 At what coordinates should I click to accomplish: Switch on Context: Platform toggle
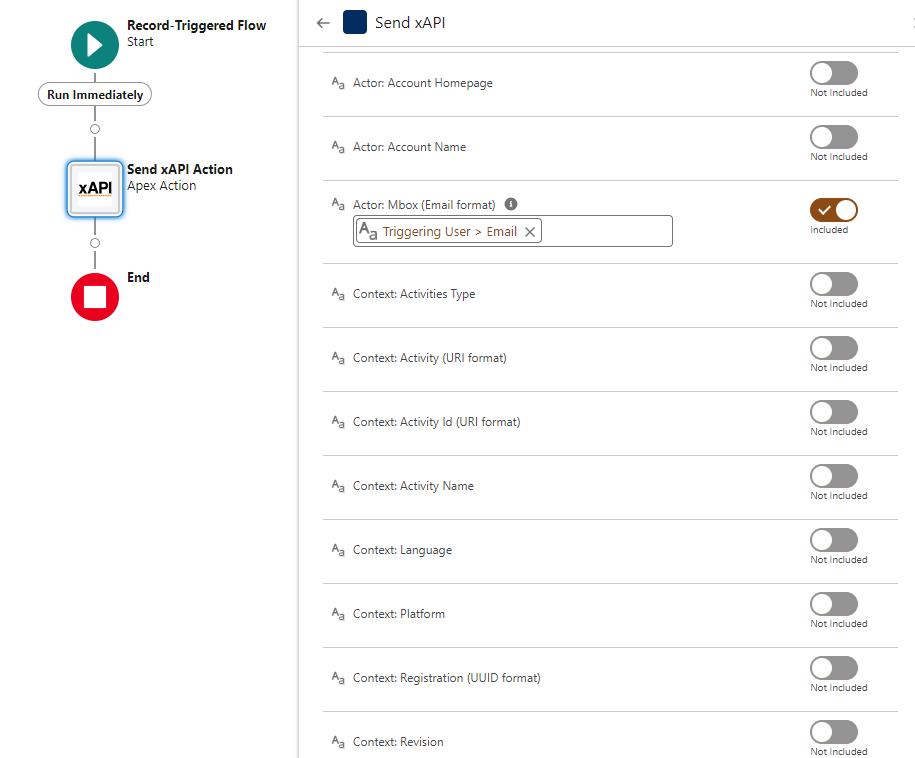[x=833, y=604]
